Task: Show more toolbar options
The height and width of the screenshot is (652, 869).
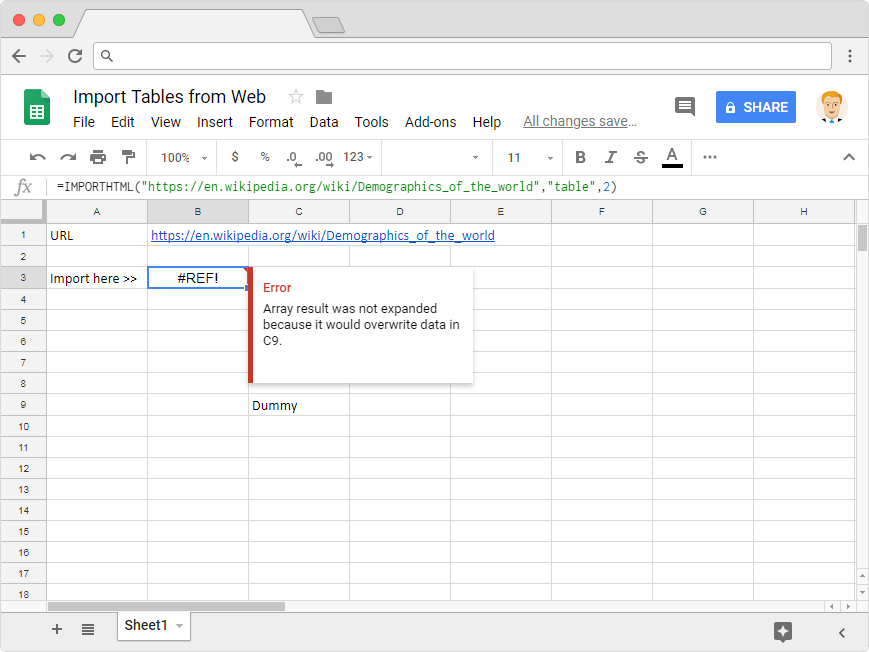Action: pos(710,157)
